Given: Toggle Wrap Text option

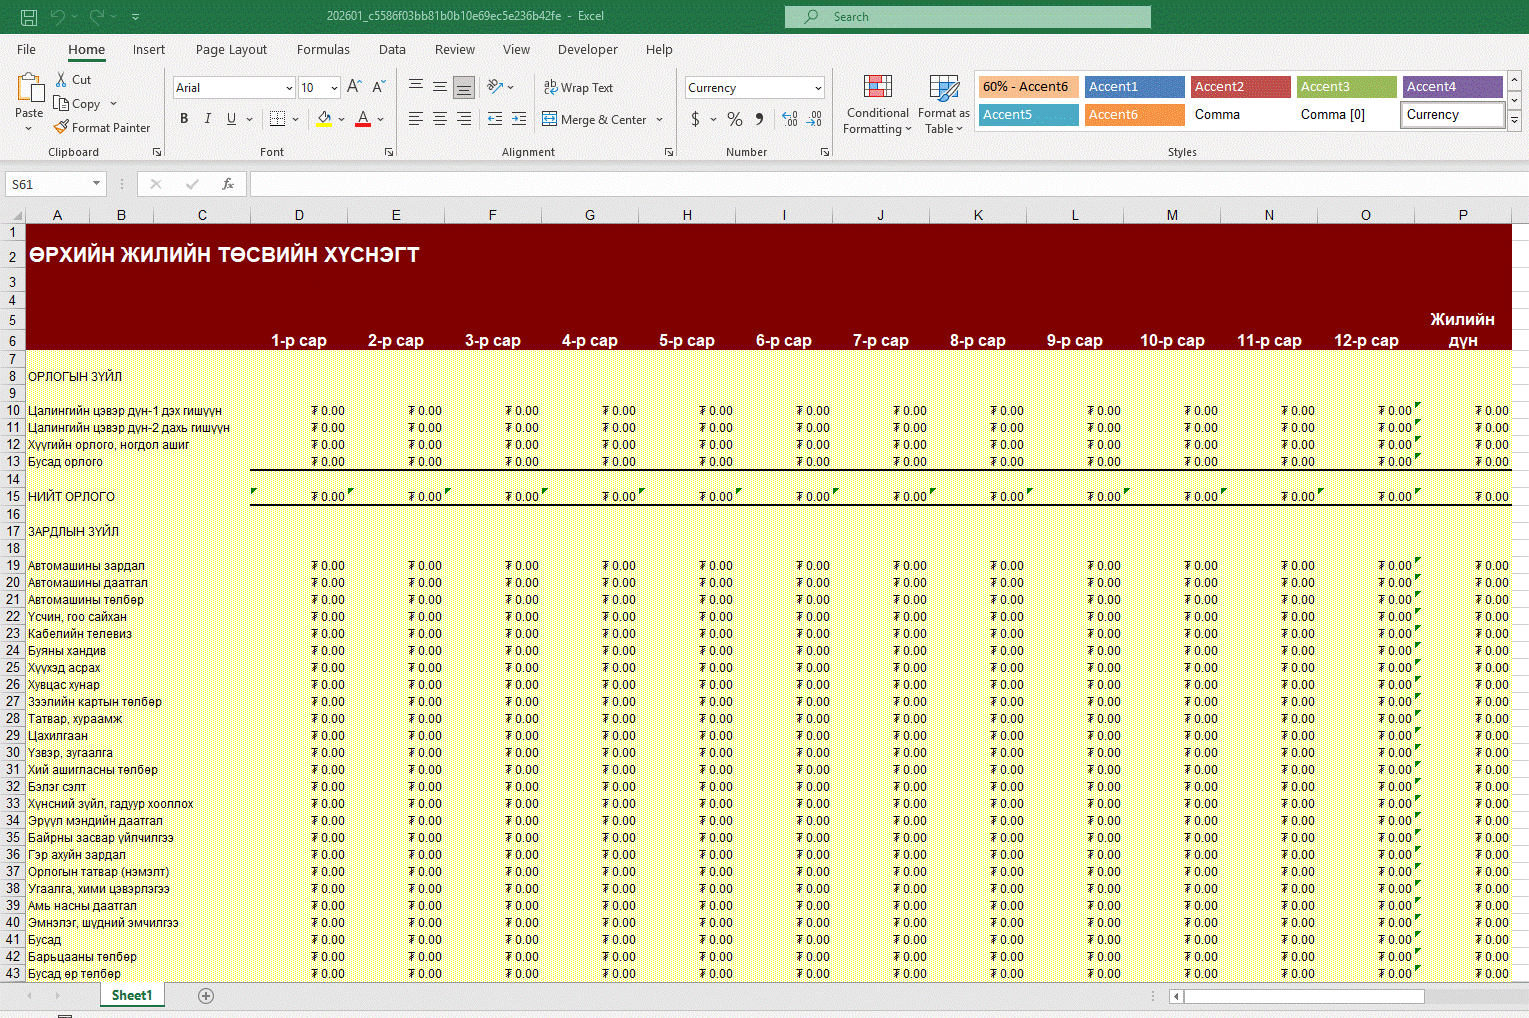Looking at the screenshot, I should (x=578, y=88).
